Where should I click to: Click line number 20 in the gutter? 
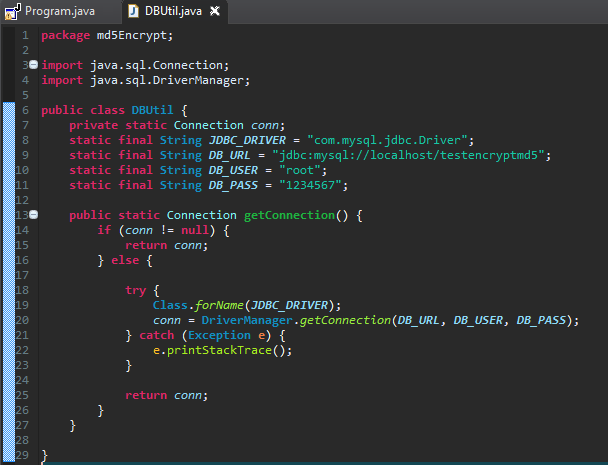tap(22, 320)
